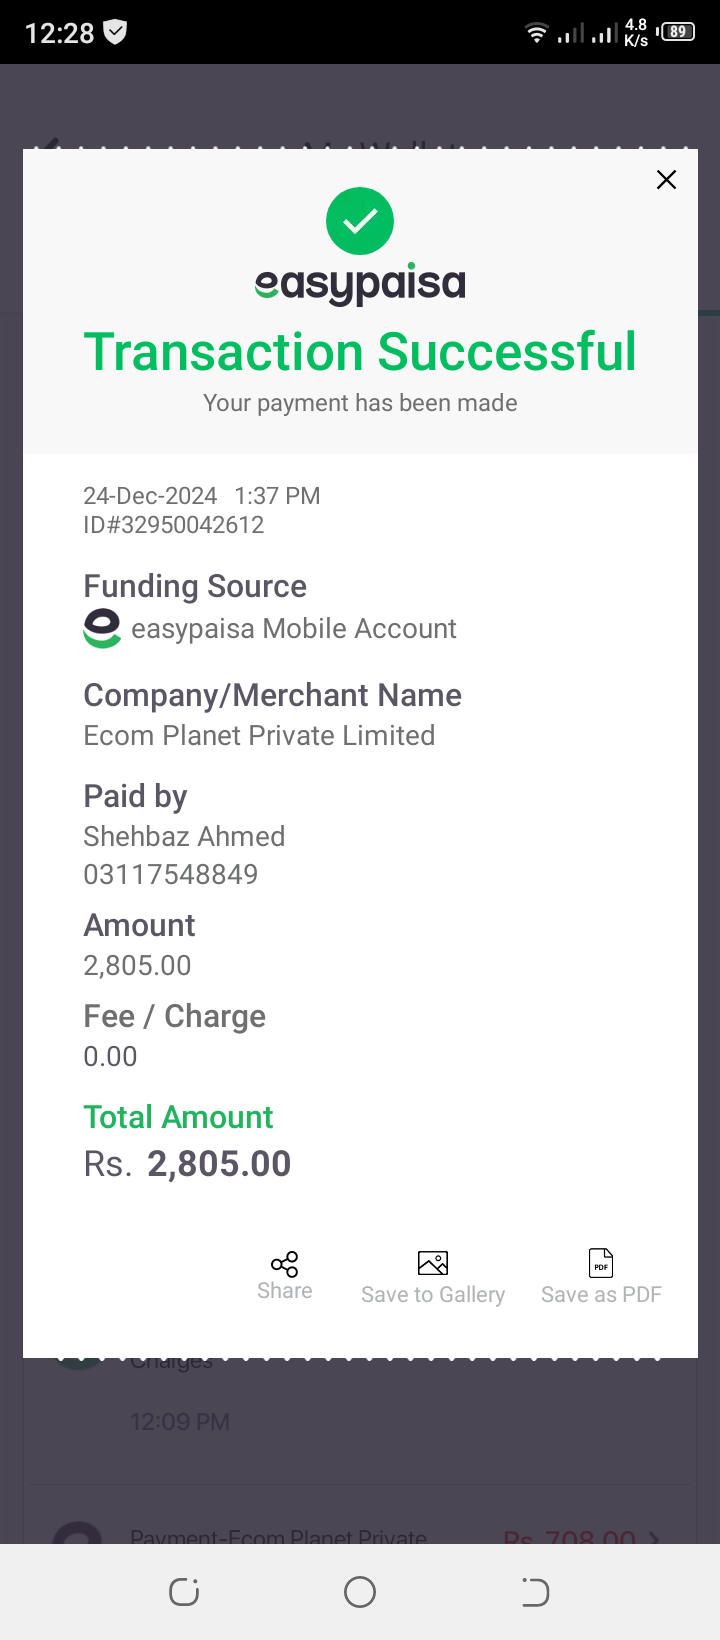Tap the Transaction Successful heading
720x1640 pixels.
pyautogui.click(x=360, y=352)
